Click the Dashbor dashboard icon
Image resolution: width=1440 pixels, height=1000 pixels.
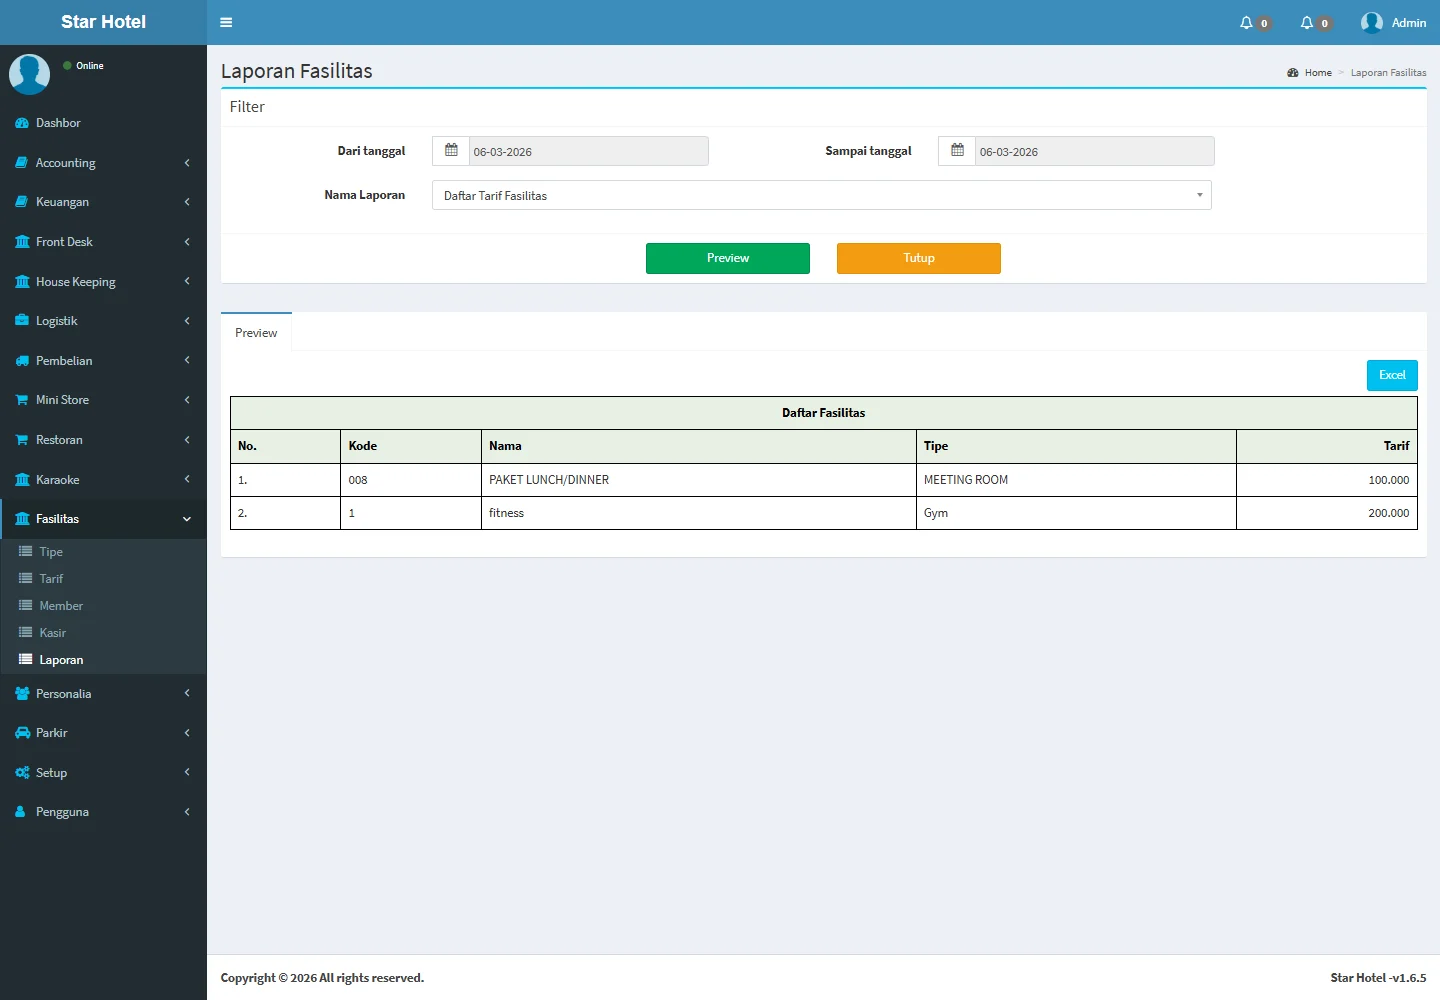(22, 123)
